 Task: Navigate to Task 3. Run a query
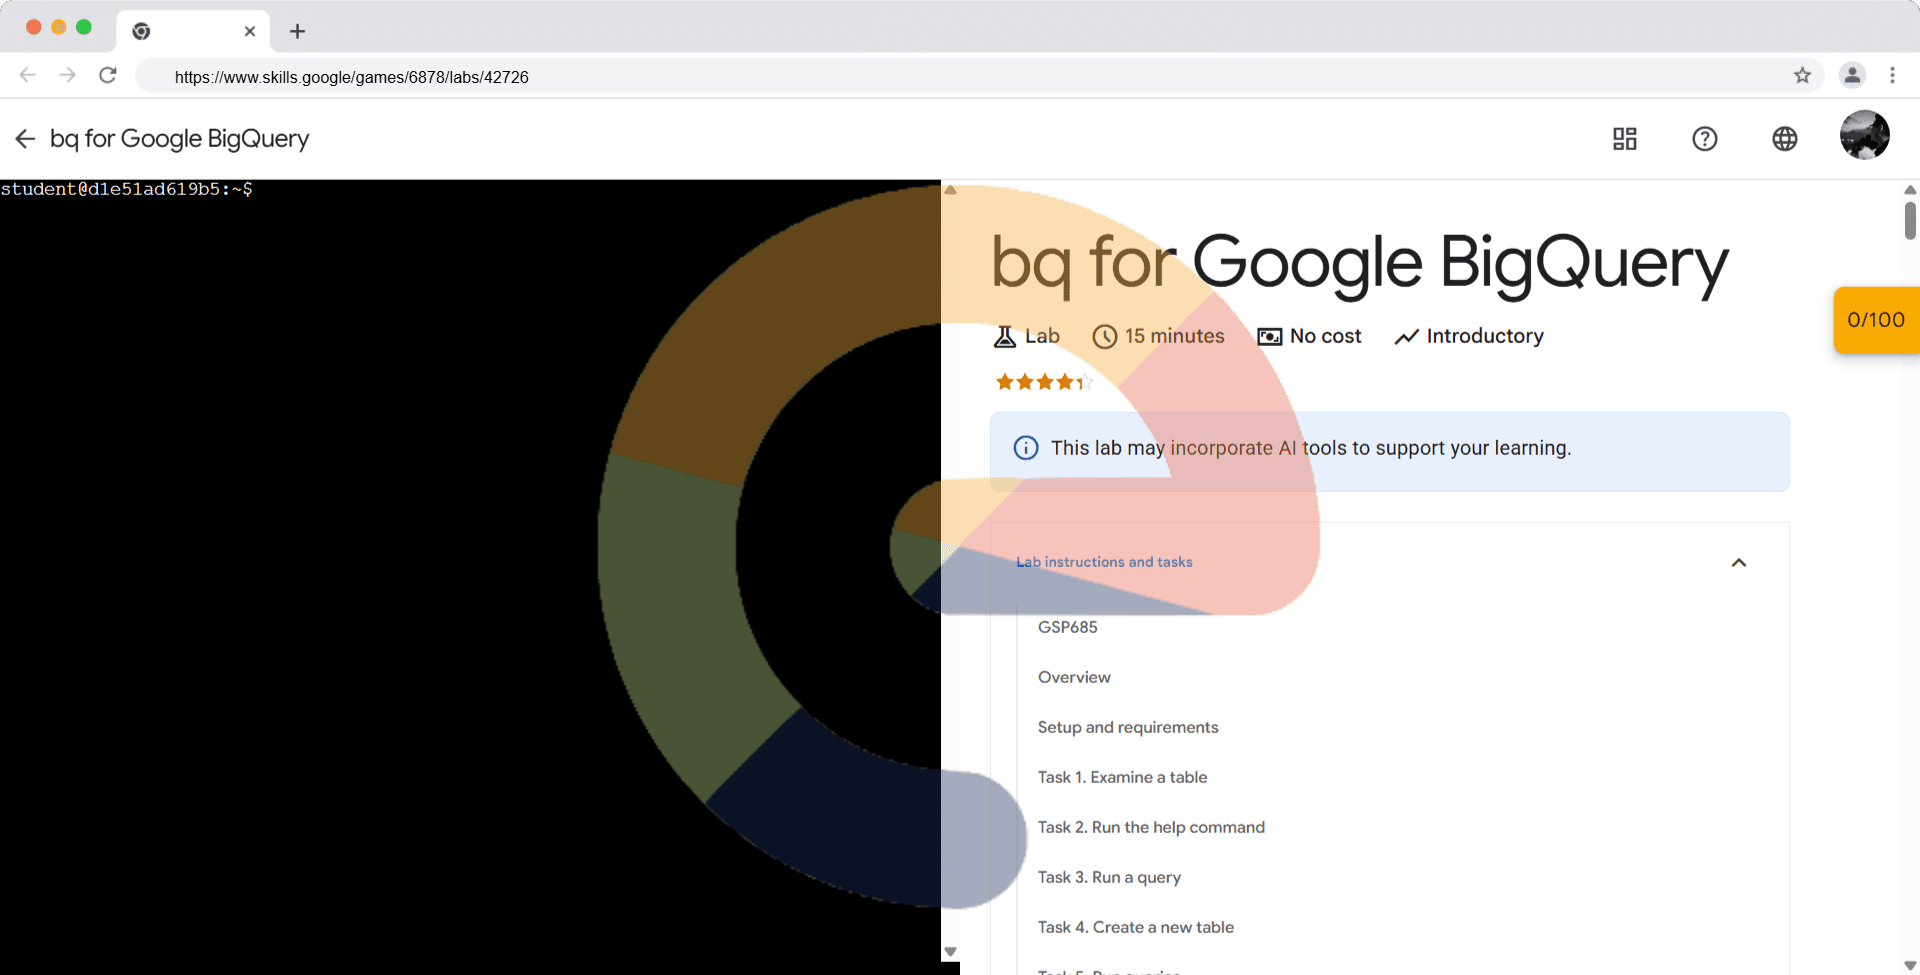pos(1109,877)
